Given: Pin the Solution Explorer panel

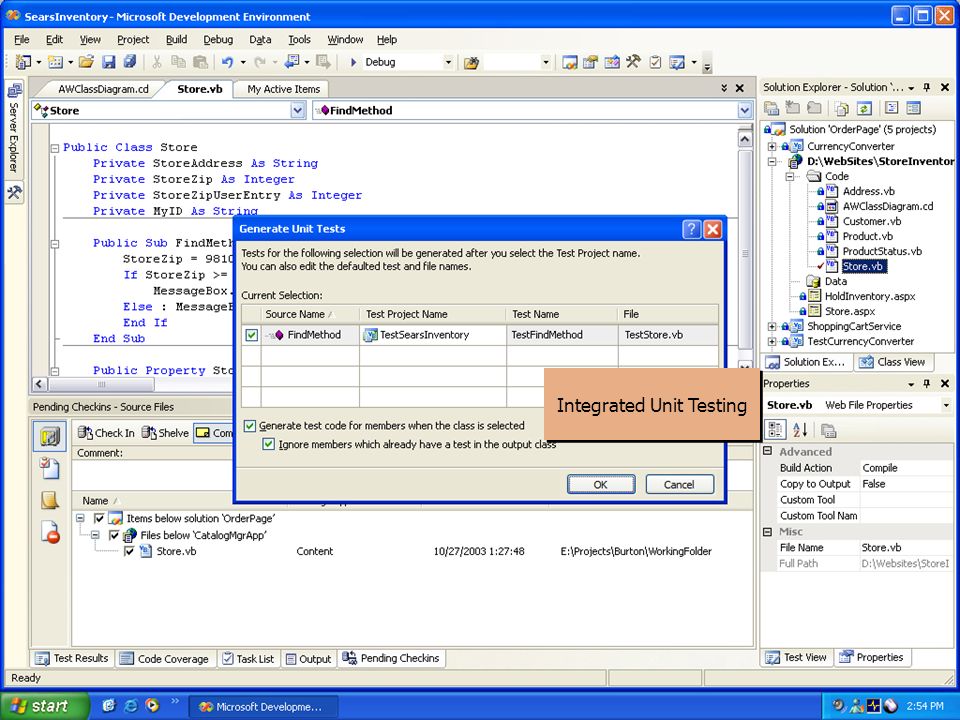Looking at the screenshot, I should (927, 88).
